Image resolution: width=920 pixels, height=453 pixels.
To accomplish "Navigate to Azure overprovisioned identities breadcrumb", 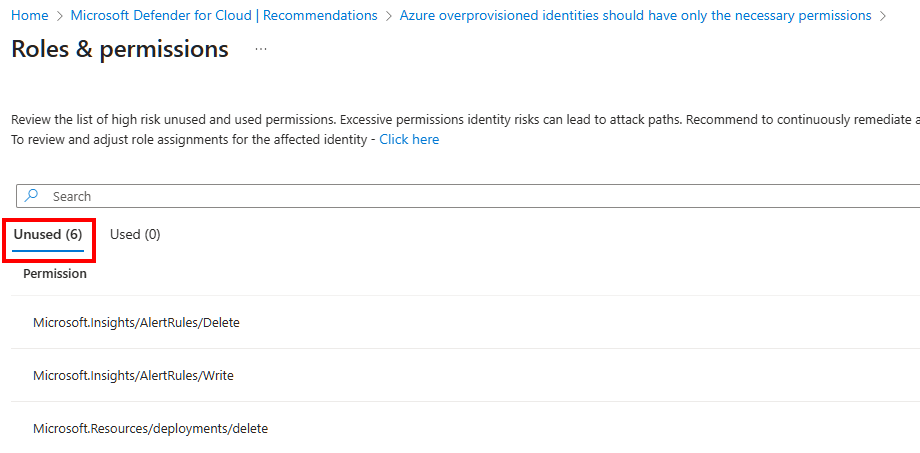I will (x=635, y=16).
